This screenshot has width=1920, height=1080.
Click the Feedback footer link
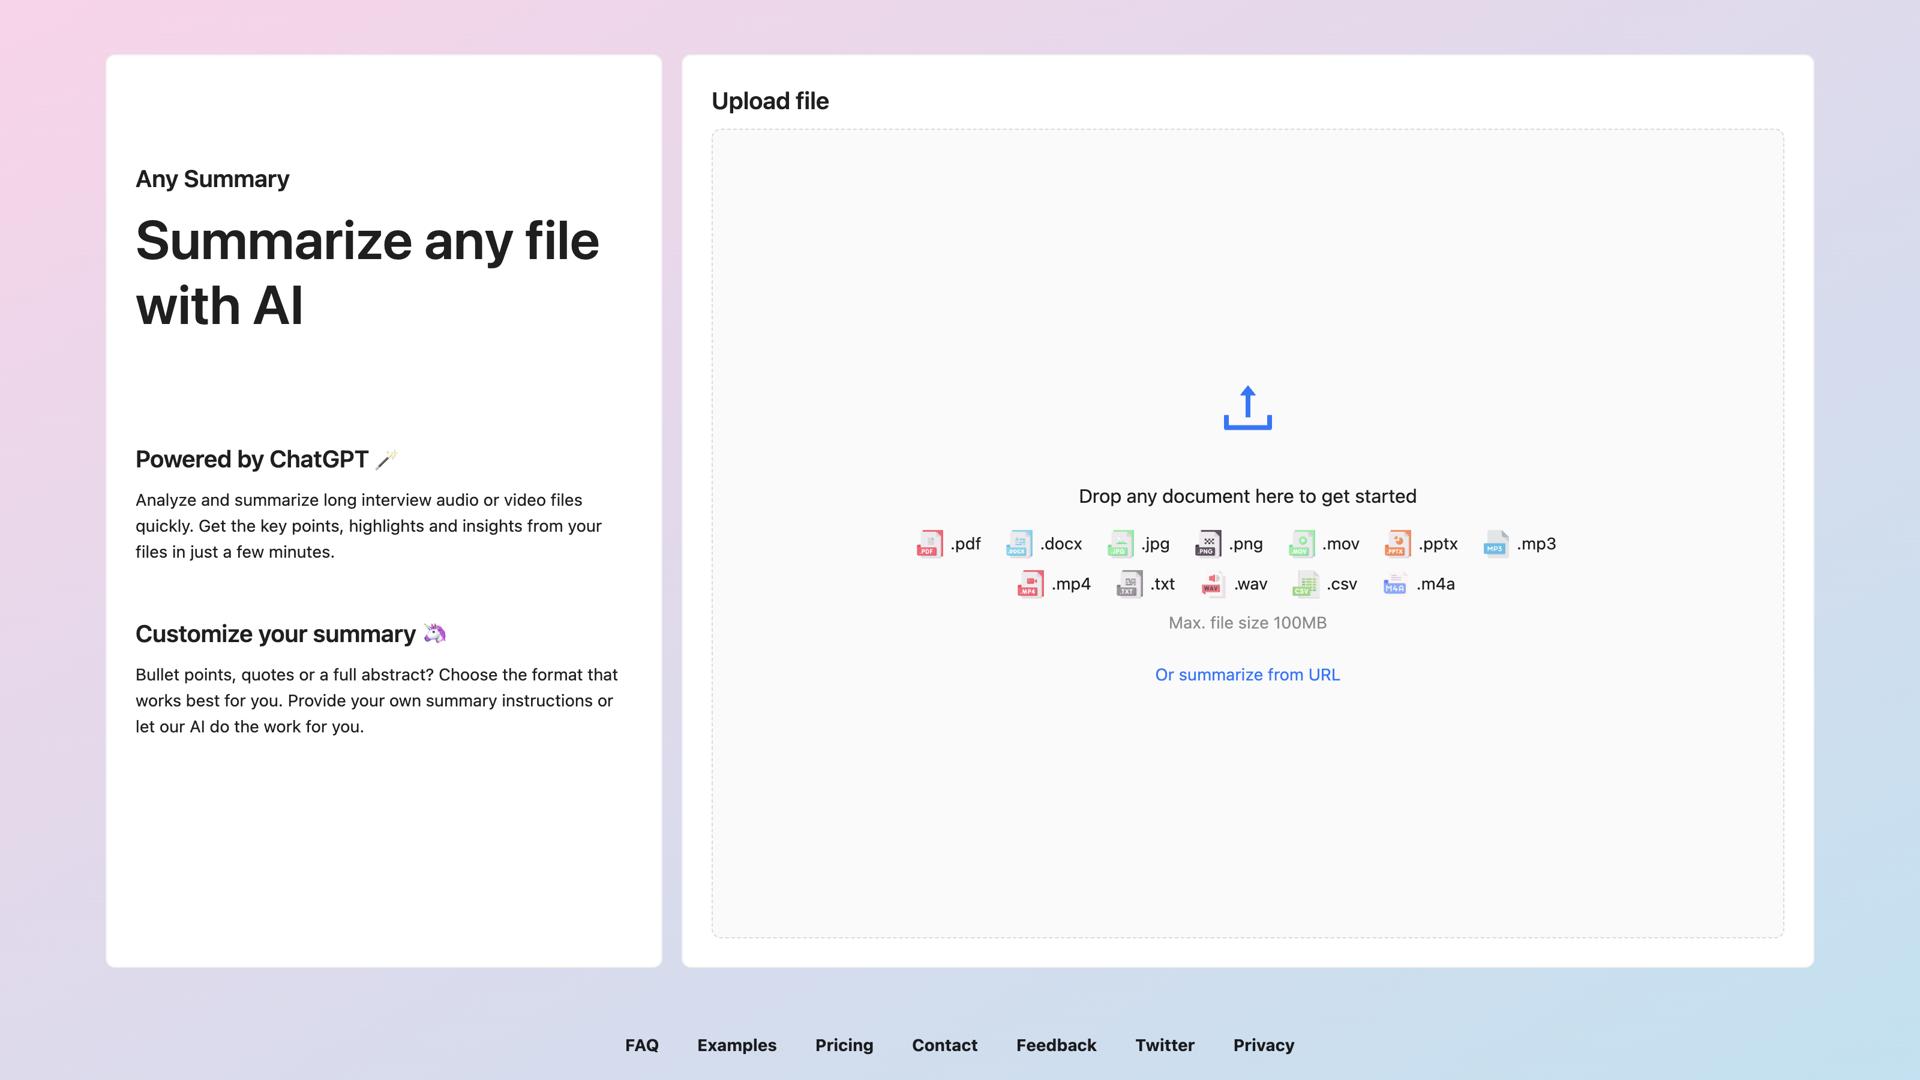pos(1056,1045)
